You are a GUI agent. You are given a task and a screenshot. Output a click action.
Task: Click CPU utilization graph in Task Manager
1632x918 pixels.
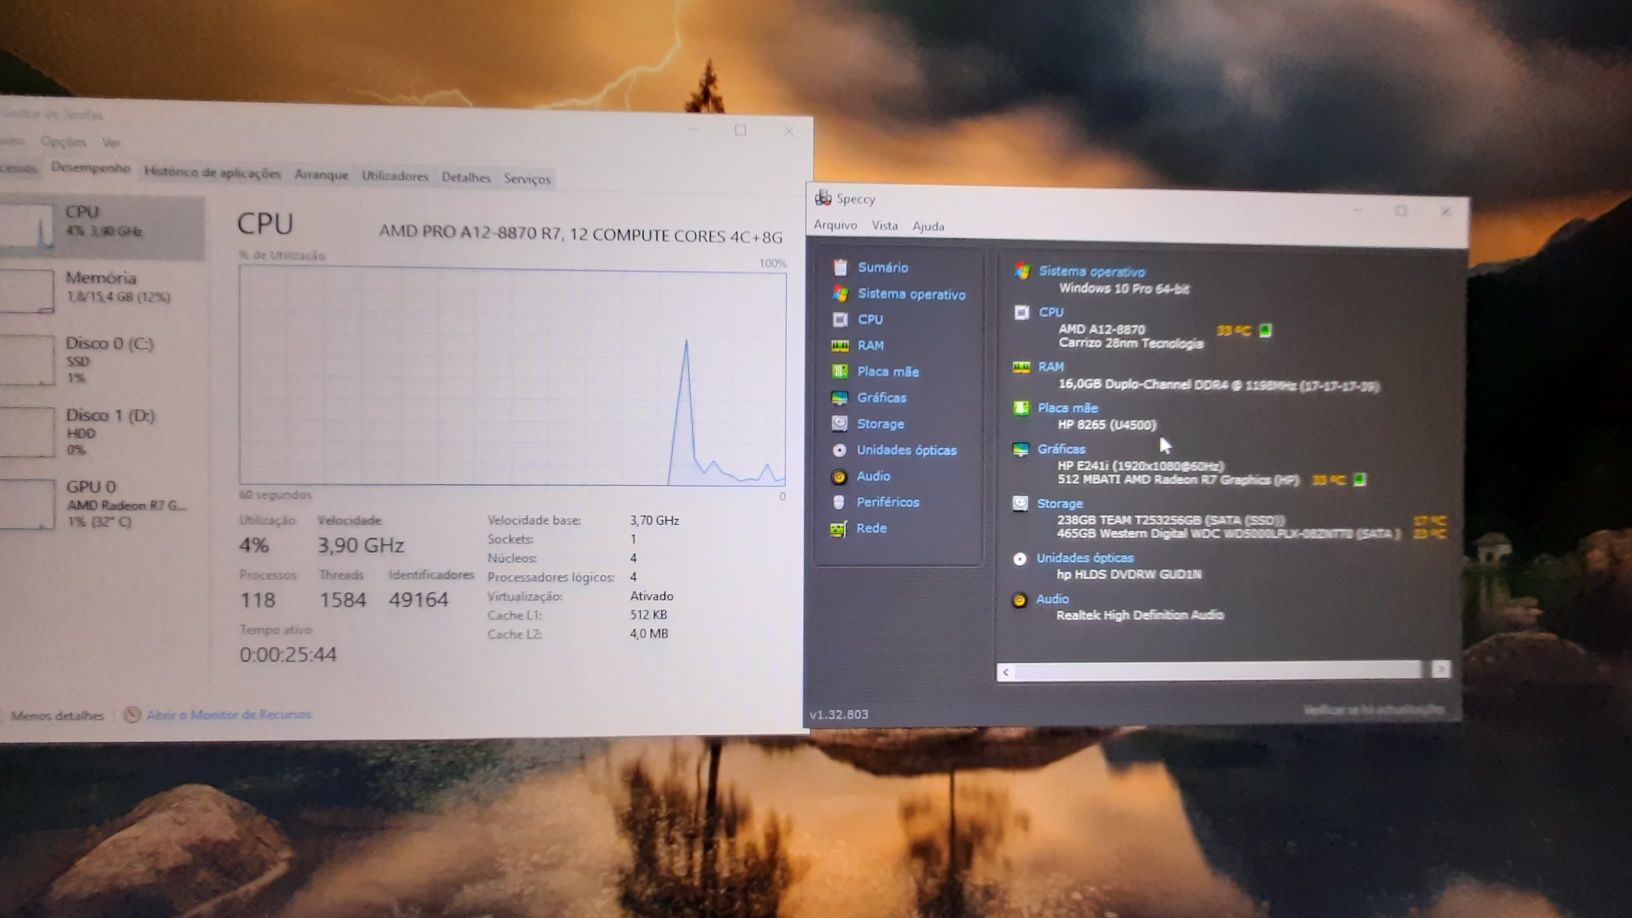(x=512, y=376)
